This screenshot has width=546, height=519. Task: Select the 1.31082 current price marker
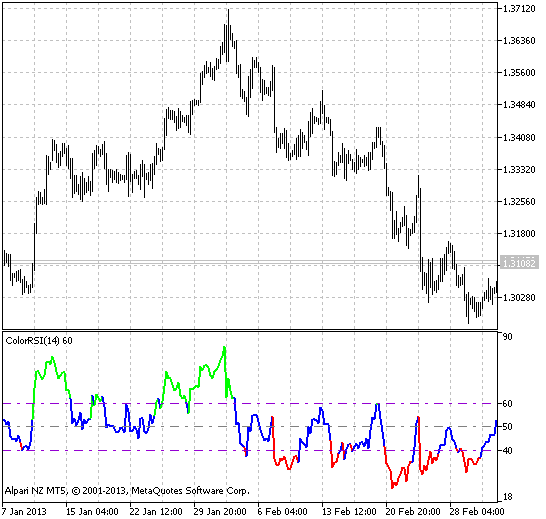[519, 263]
